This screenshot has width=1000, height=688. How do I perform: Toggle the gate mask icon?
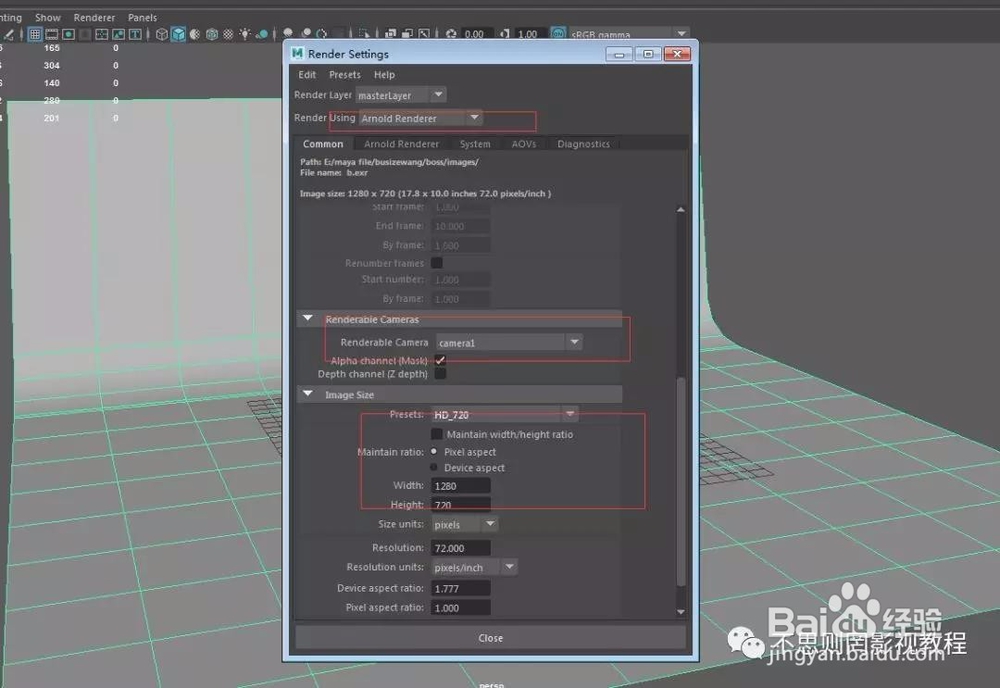click(x=85, y=34)
